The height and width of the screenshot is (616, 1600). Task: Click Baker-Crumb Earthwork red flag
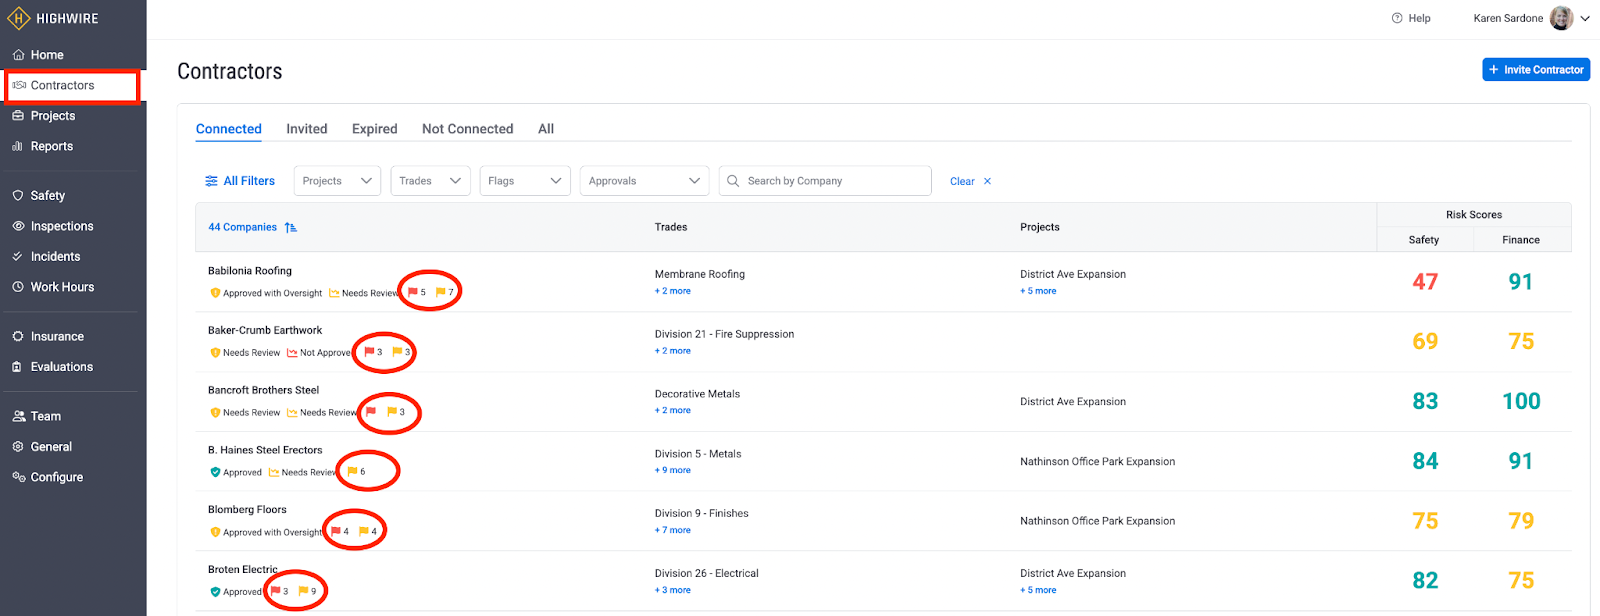click(x=373, y=352)
